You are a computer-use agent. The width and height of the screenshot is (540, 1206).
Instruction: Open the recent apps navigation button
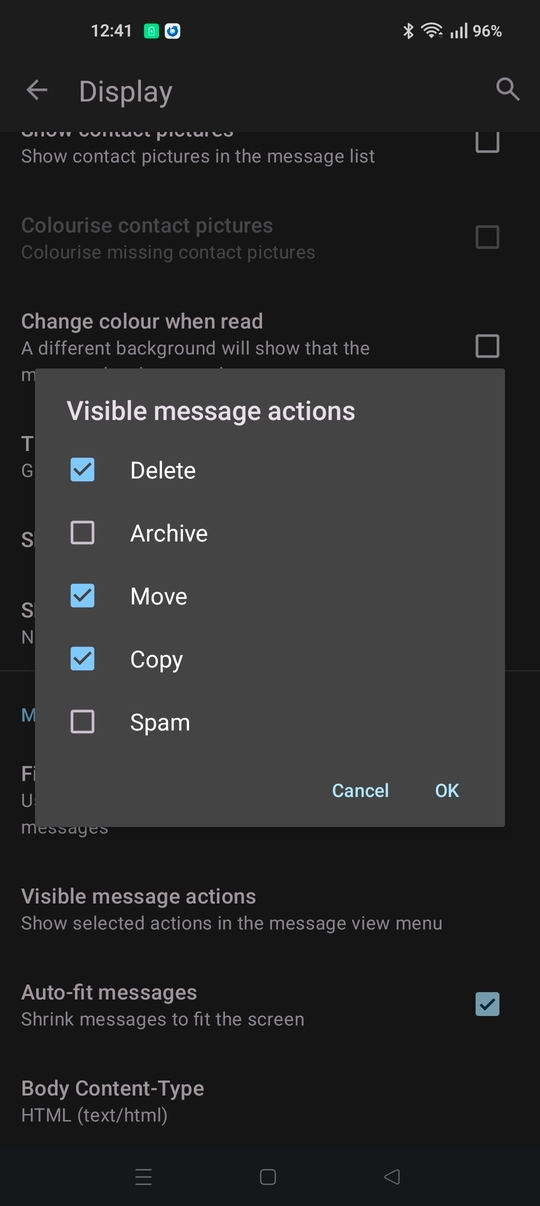144,1177
